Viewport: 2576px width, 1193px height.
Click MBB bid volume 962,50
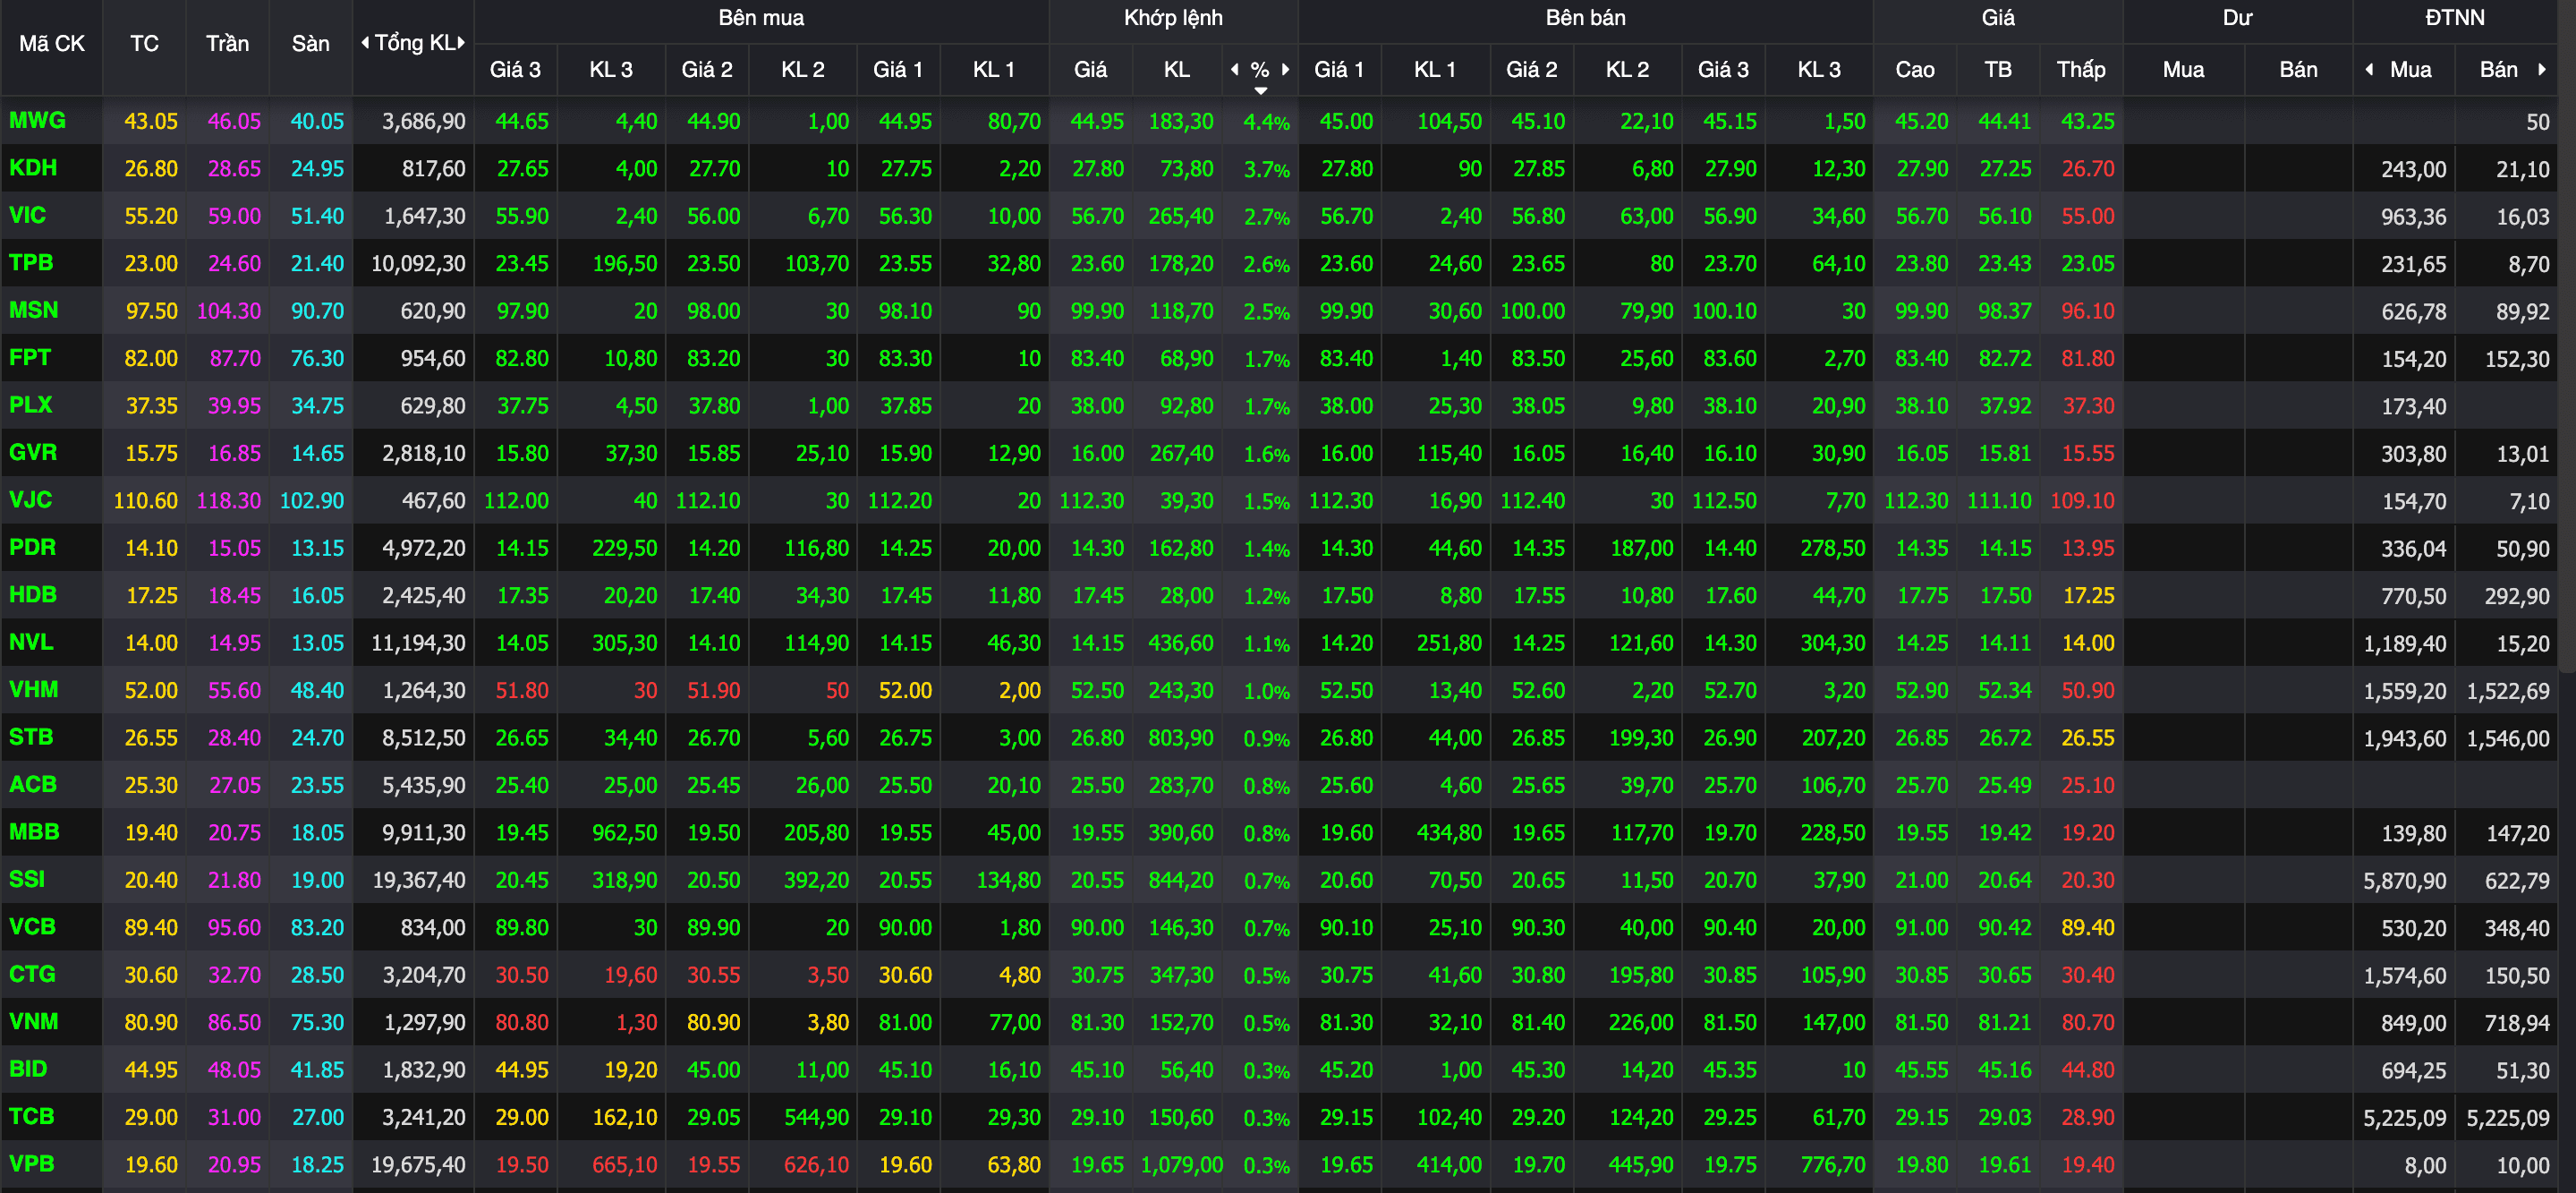point(625,832)
